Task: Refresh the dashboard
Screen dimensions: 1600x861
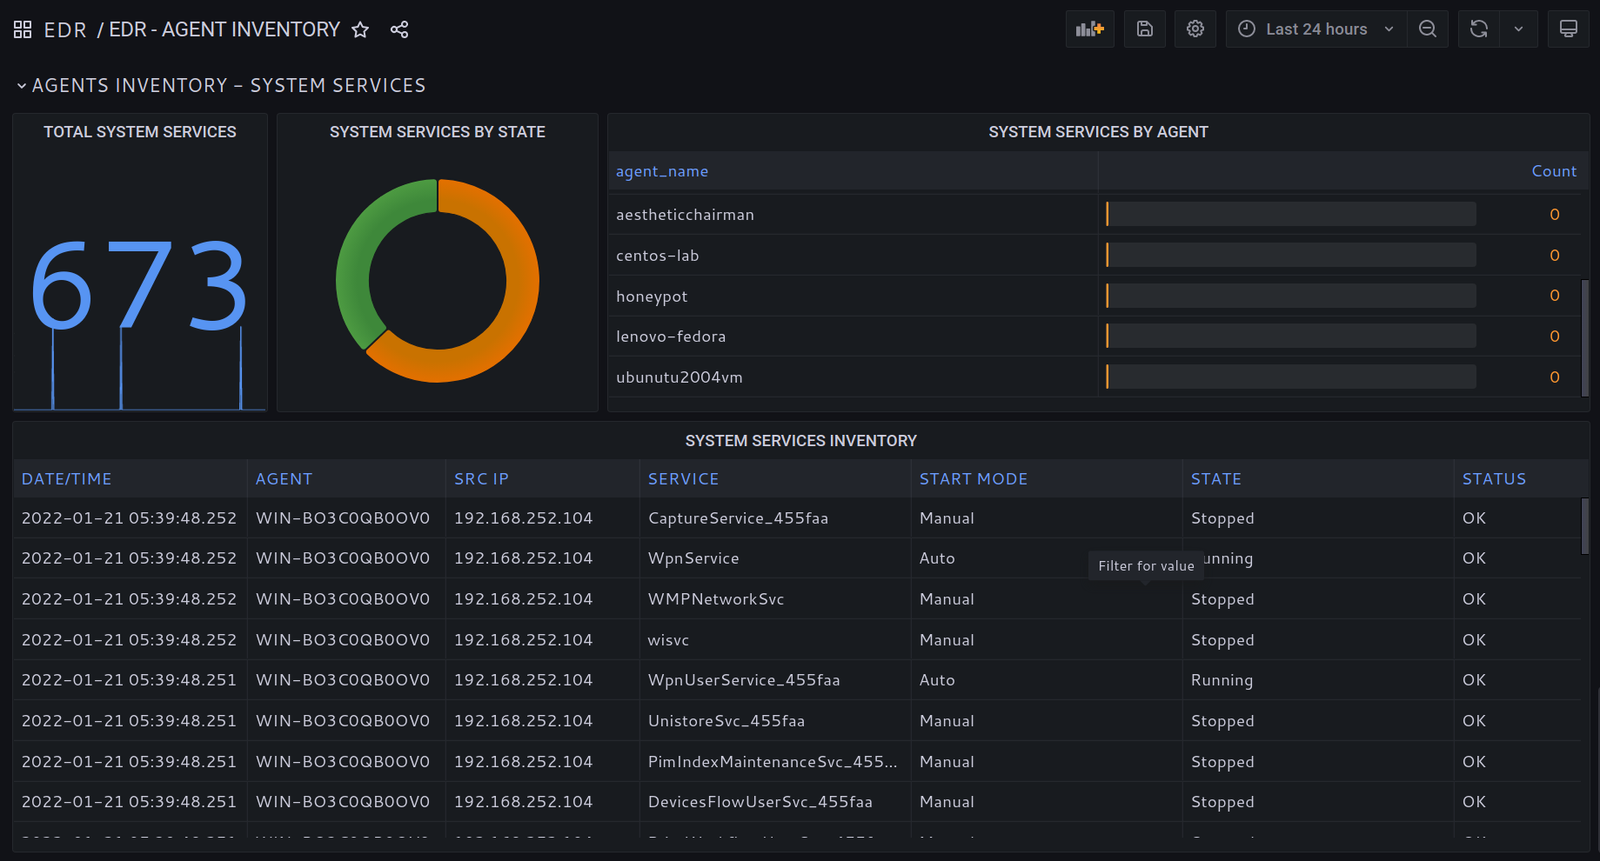Action: pos(1478,29)
